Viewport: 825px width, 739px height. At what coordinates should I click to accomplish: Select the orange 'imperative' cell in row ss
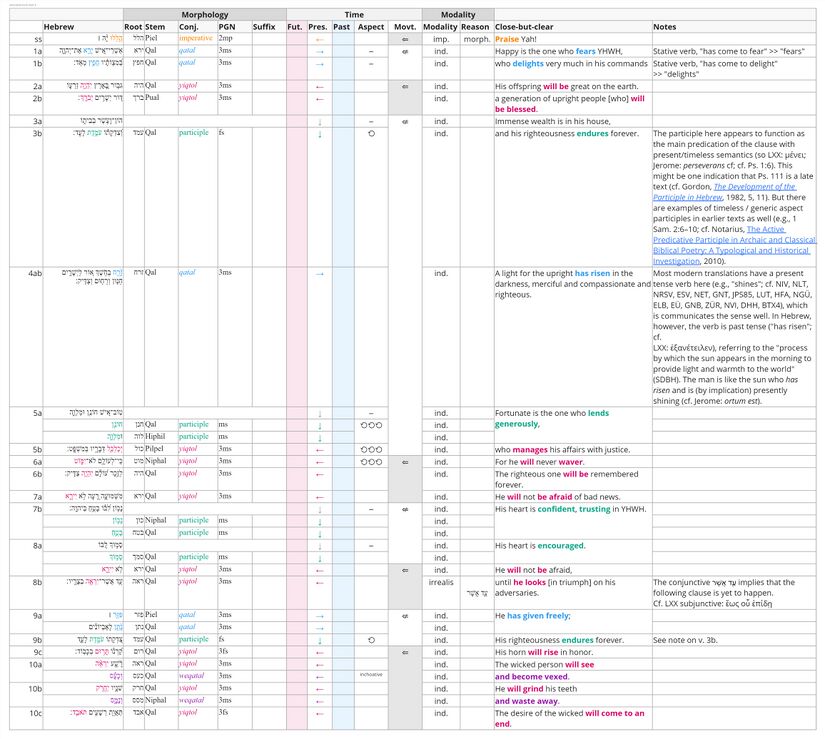tap(196, 38)
